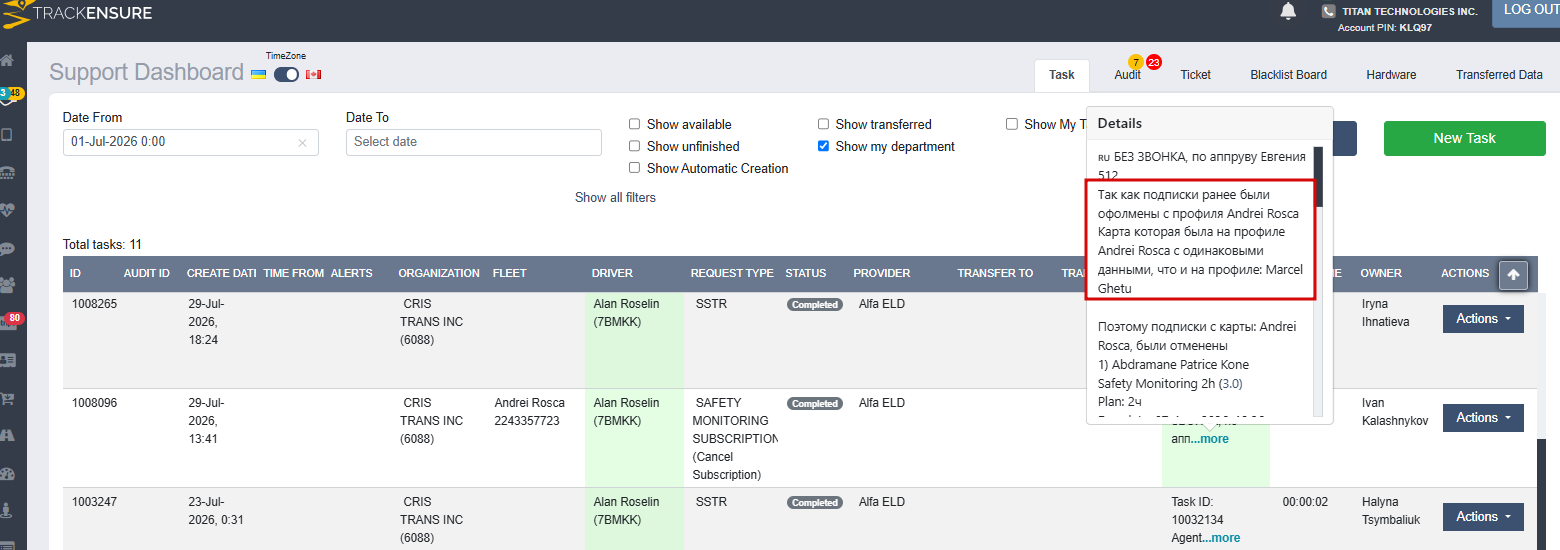Click the Canada flag next to TimeZone

tap(313, 75)
